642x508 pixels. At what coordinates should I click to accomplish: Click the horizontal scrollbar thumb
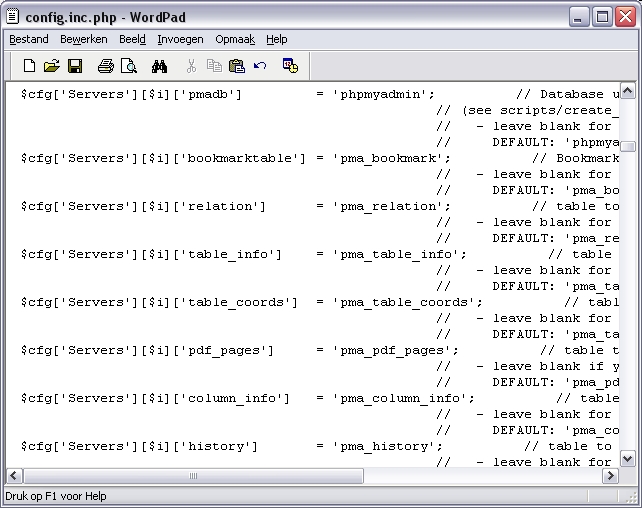click(193, 476)
